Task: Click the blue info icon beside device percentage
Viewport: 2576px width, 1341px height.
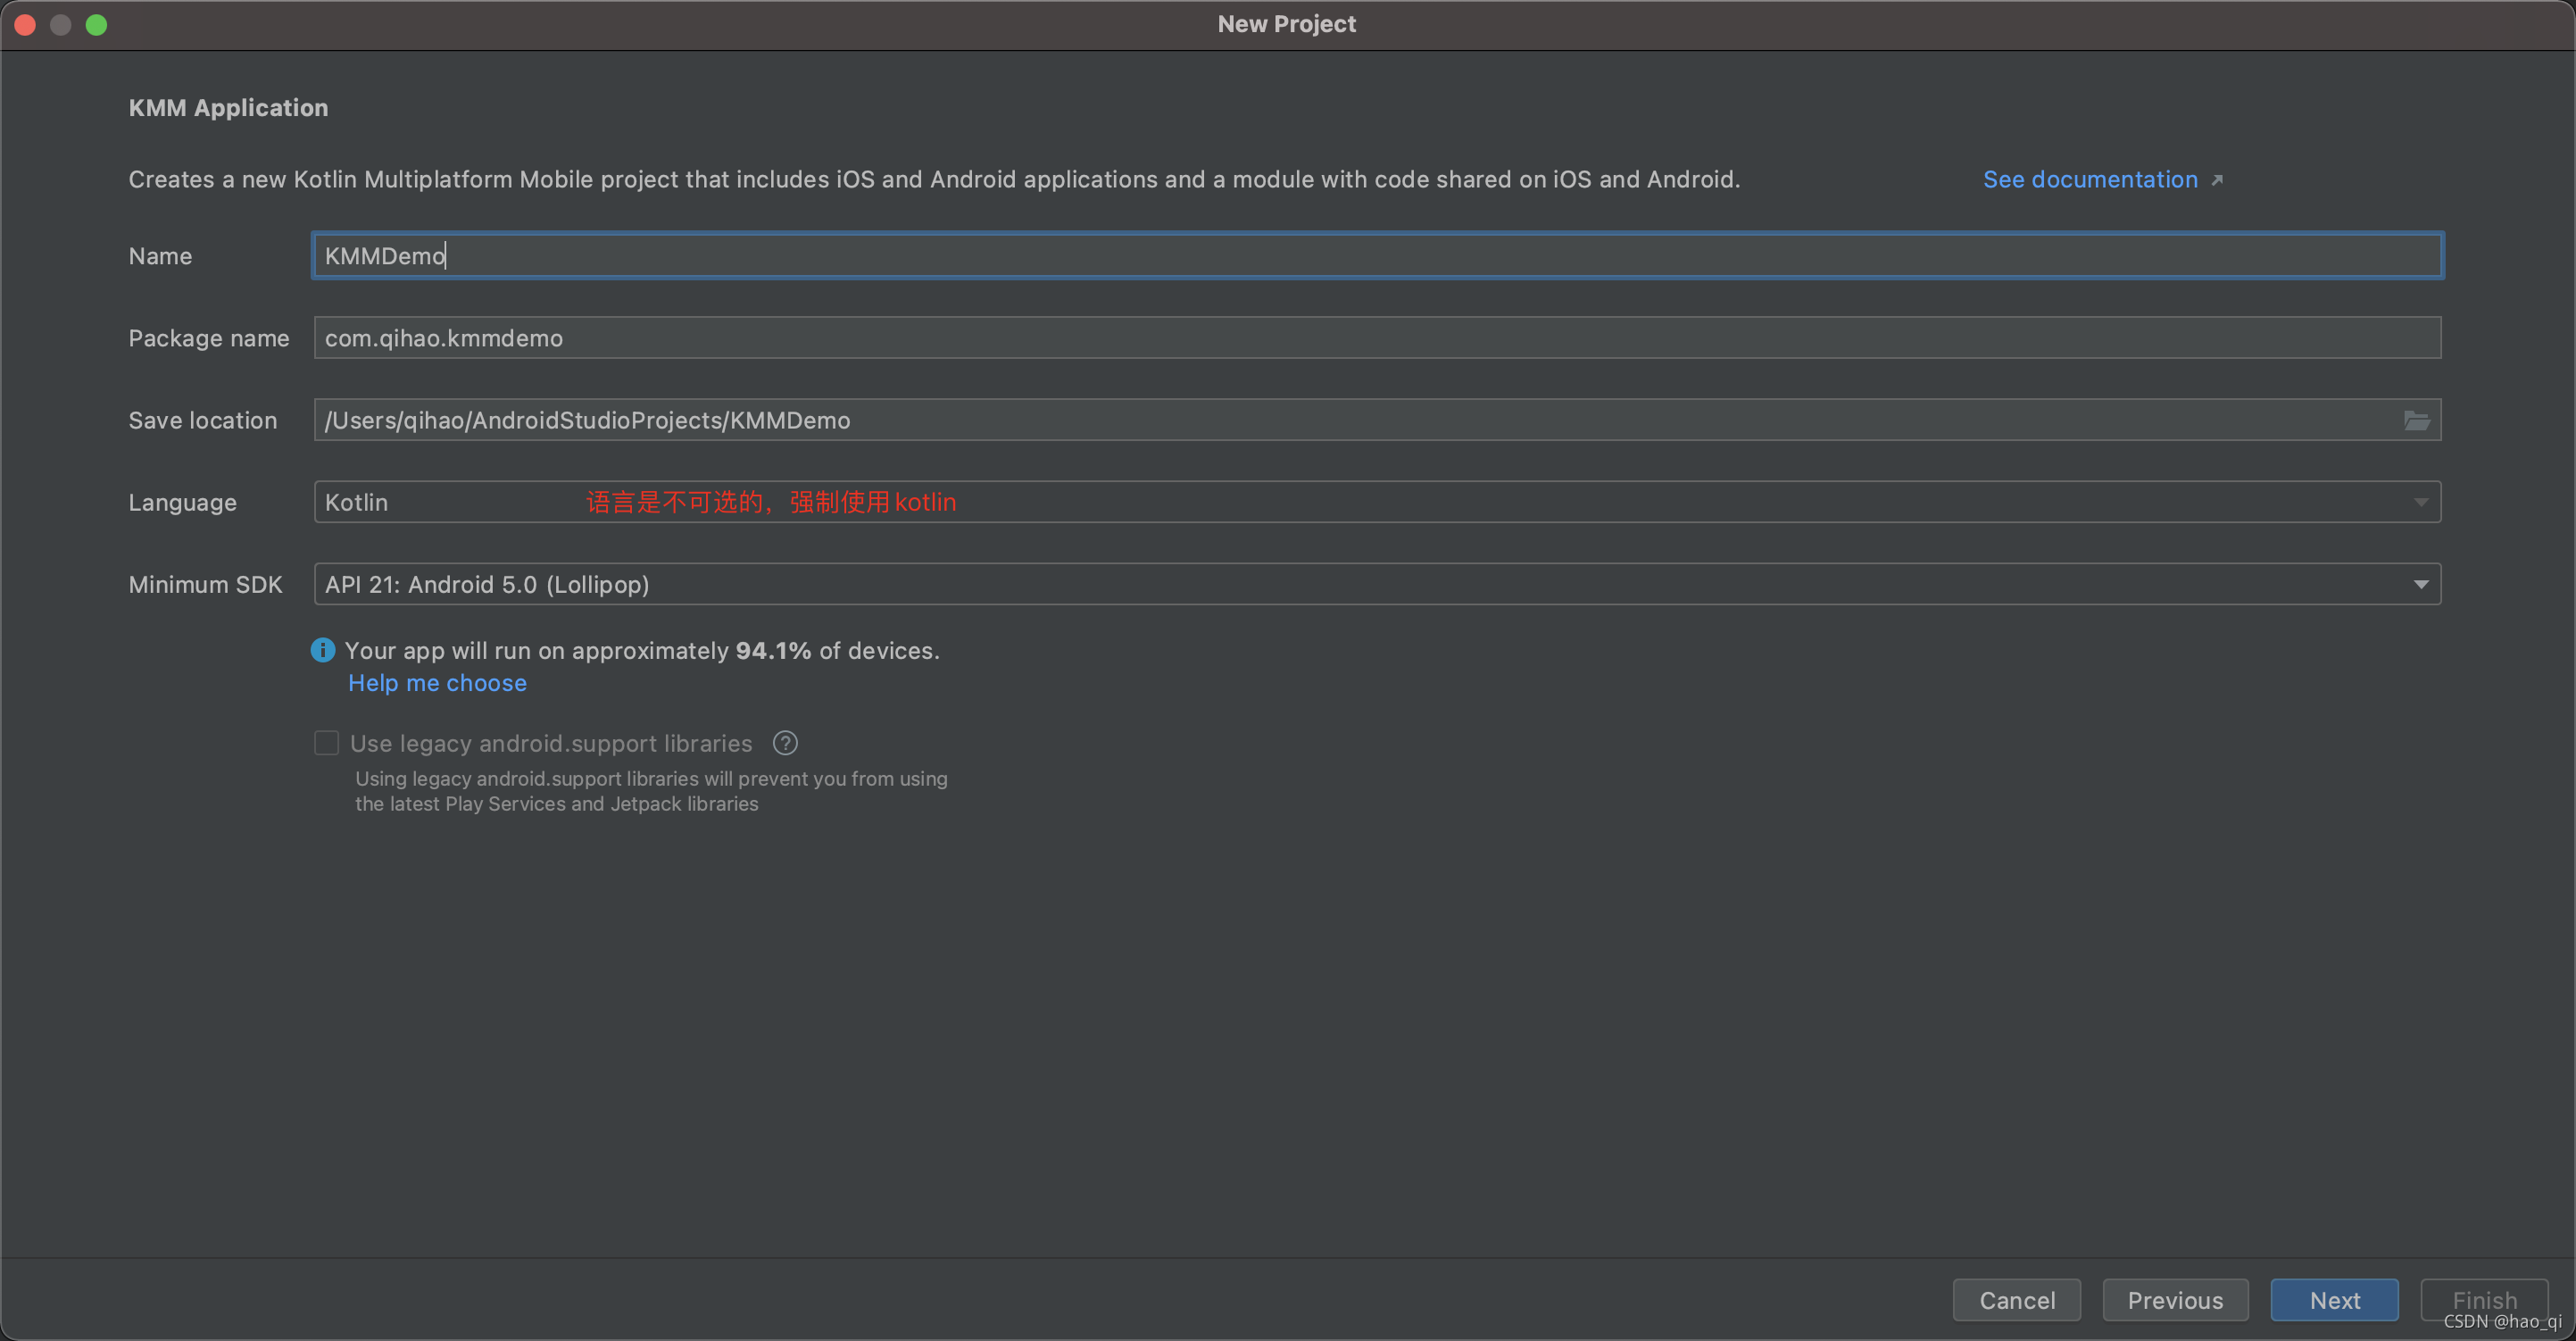Action: pos(323,650)
